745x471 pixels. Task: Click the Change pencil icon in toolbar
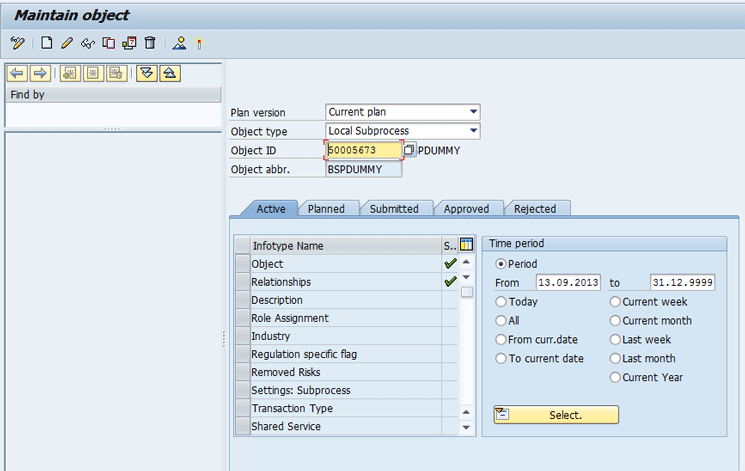pyautogui.click(x=67, y=43)
